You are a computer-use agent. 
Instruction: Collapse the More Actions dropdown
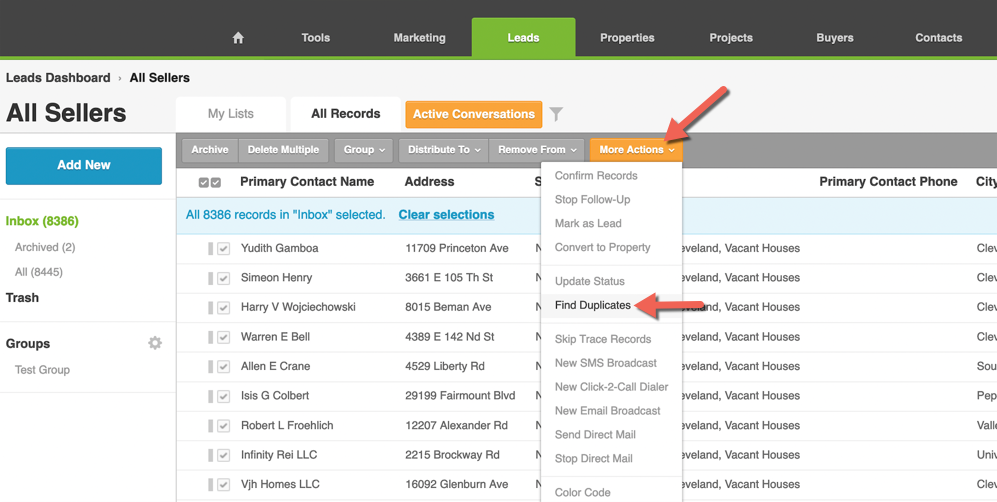tap(636, 150)
